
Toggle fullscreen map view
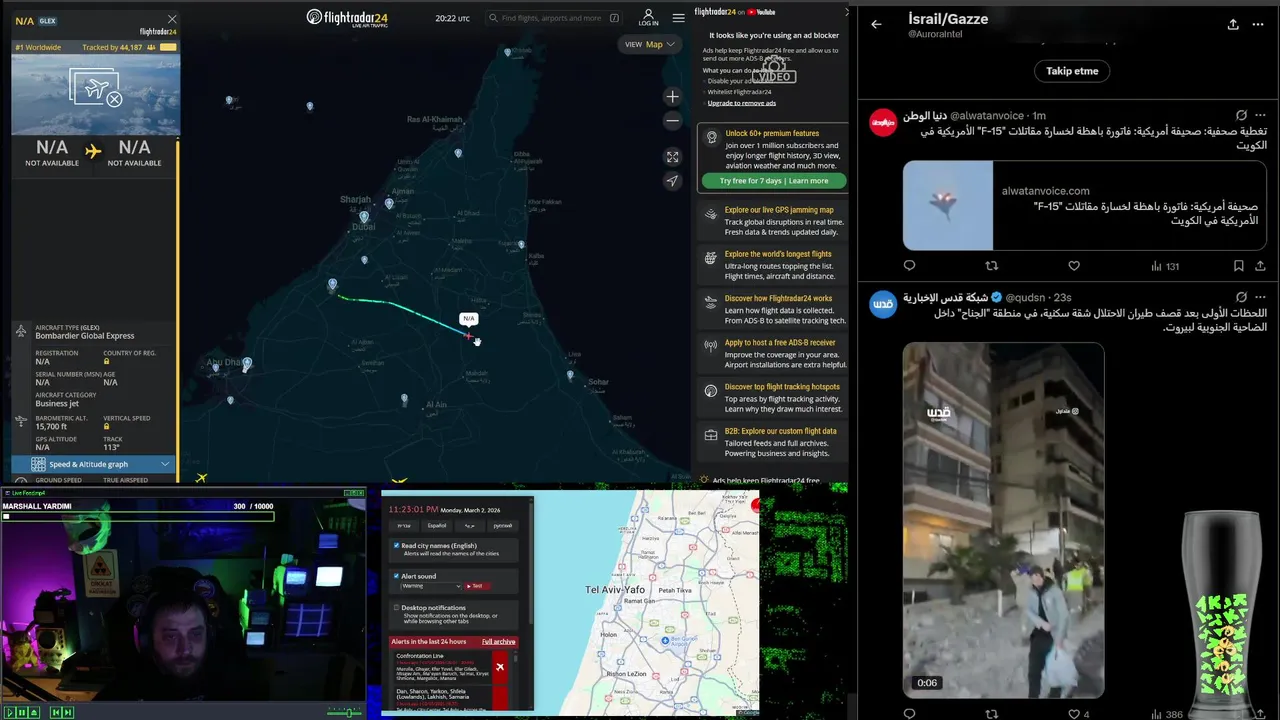(672, 157)
